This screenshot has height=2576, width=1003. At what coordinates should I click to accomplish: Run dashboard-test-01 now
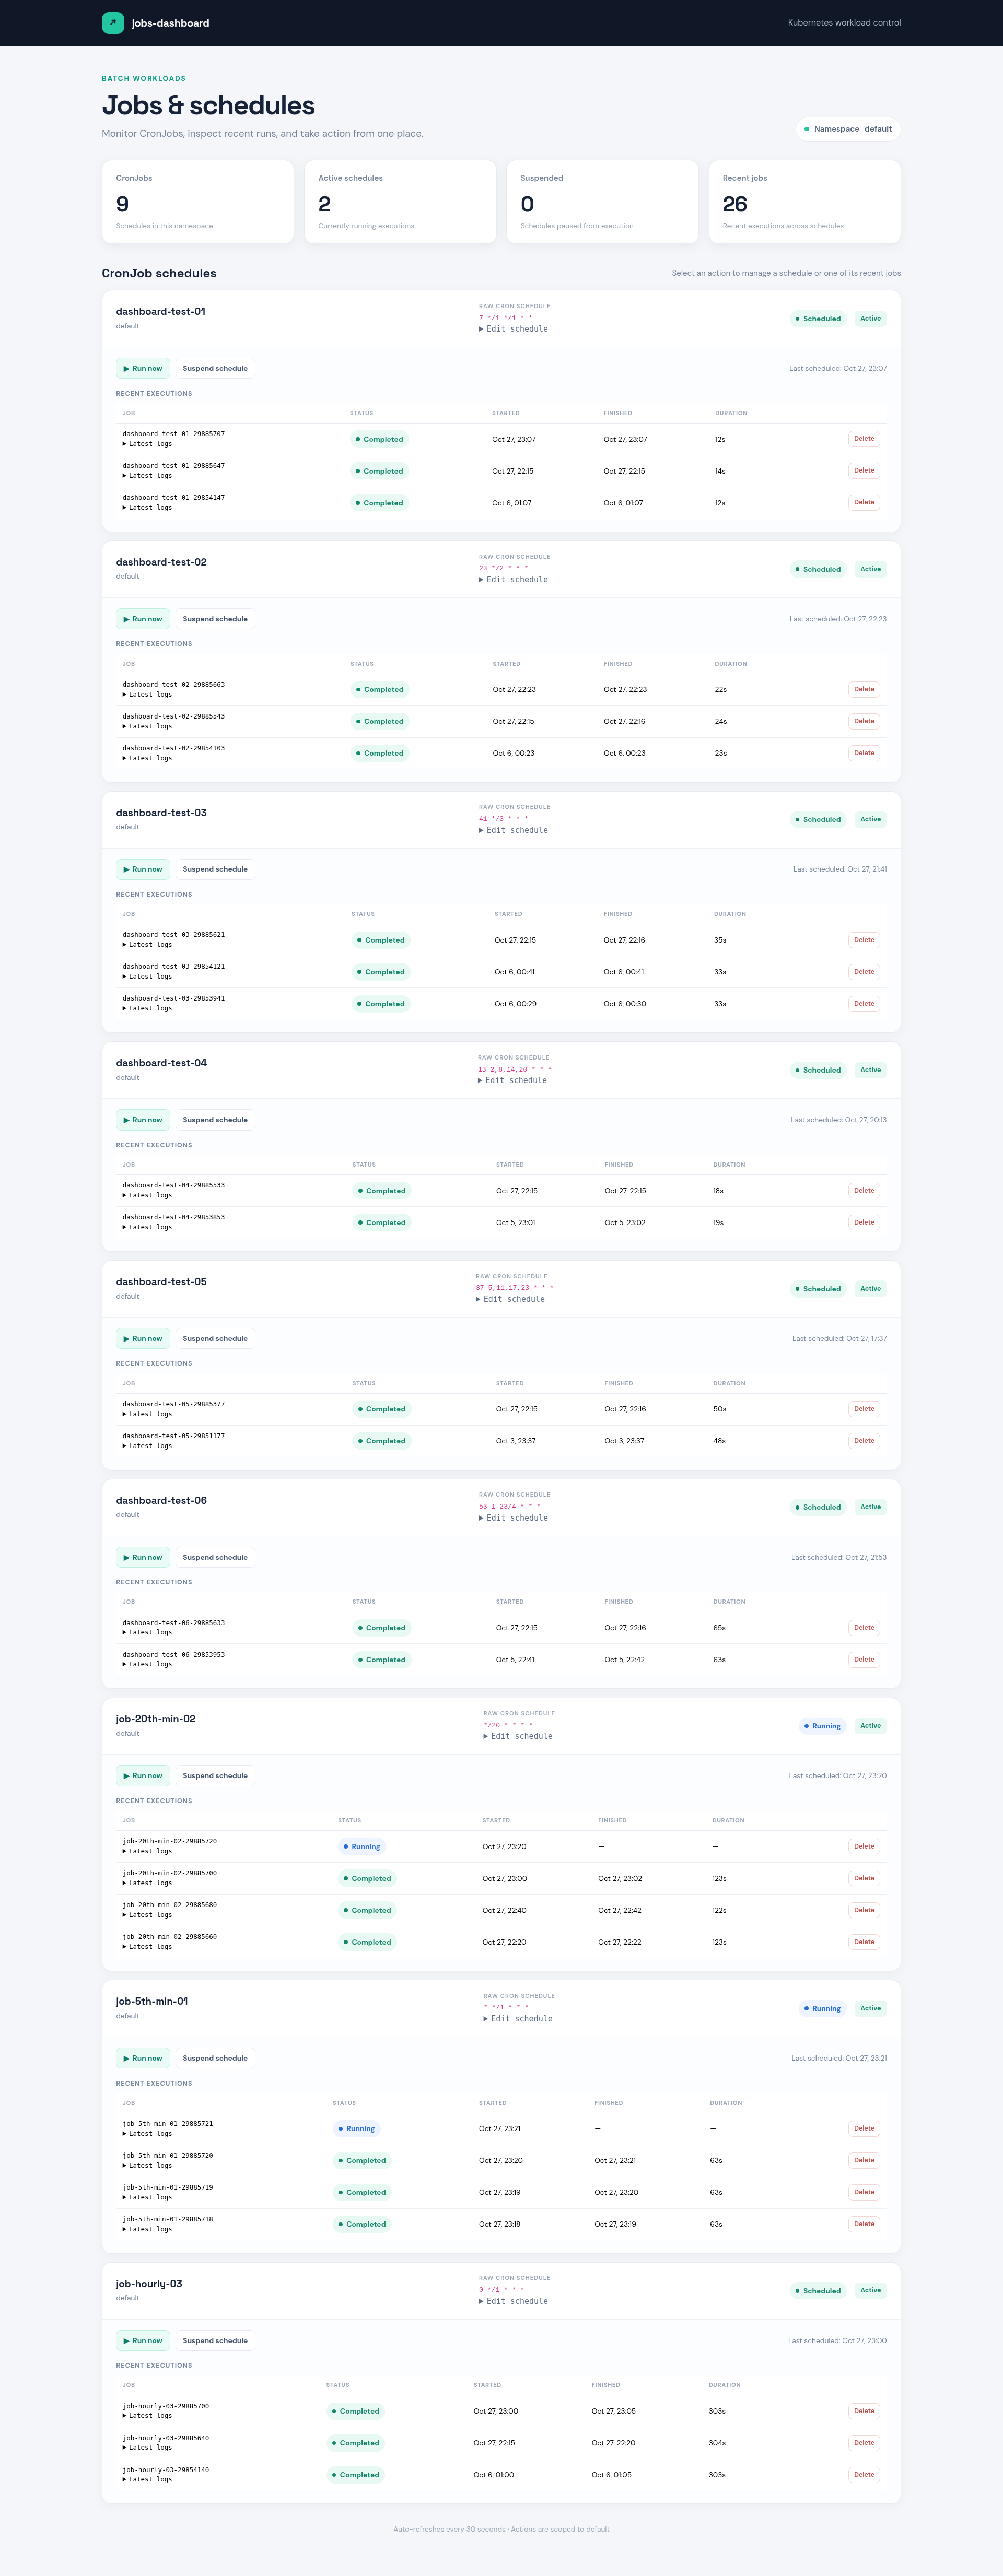(143, 368)
